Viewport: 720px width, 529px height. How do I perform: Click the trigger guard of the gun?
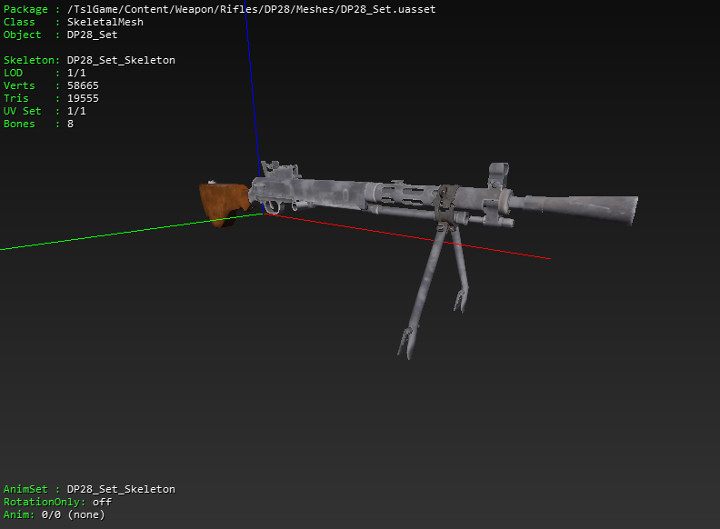coord(270,206)
